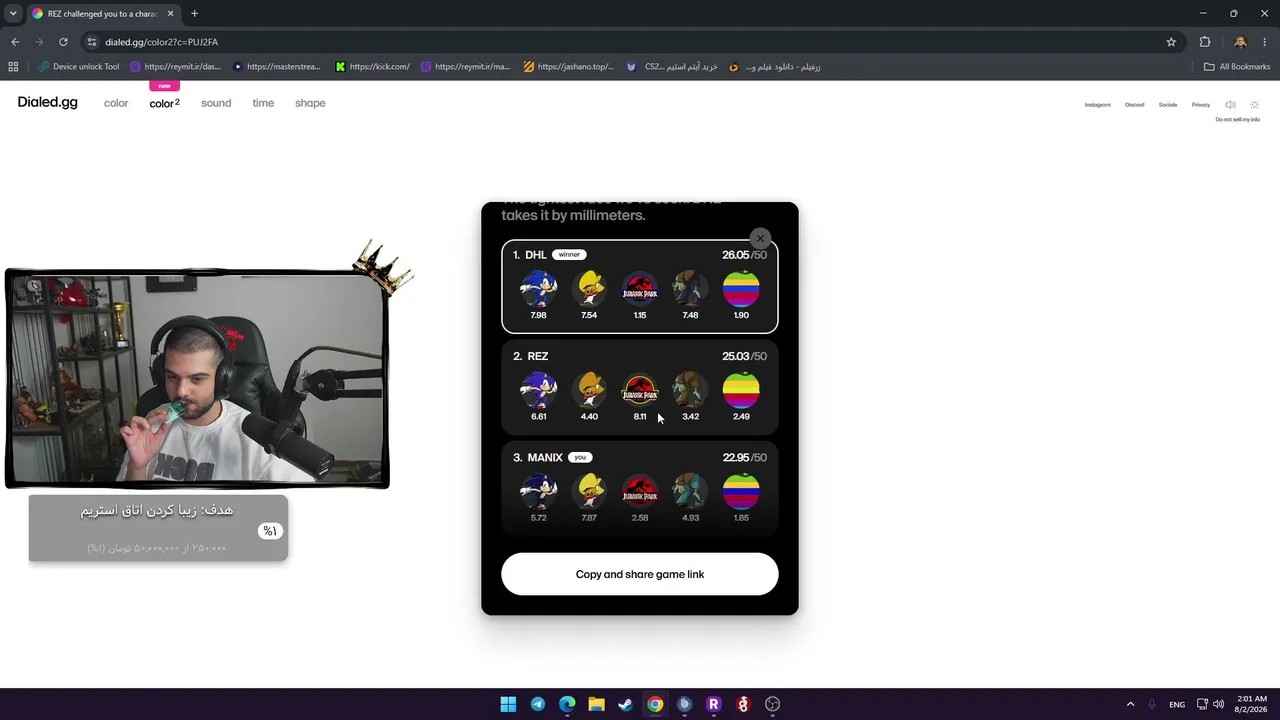The height and width of the screenshot is (720, 1280).
Task: Show hidden system tray icons
Action: pyautogui.click(x=1130, y=704)
